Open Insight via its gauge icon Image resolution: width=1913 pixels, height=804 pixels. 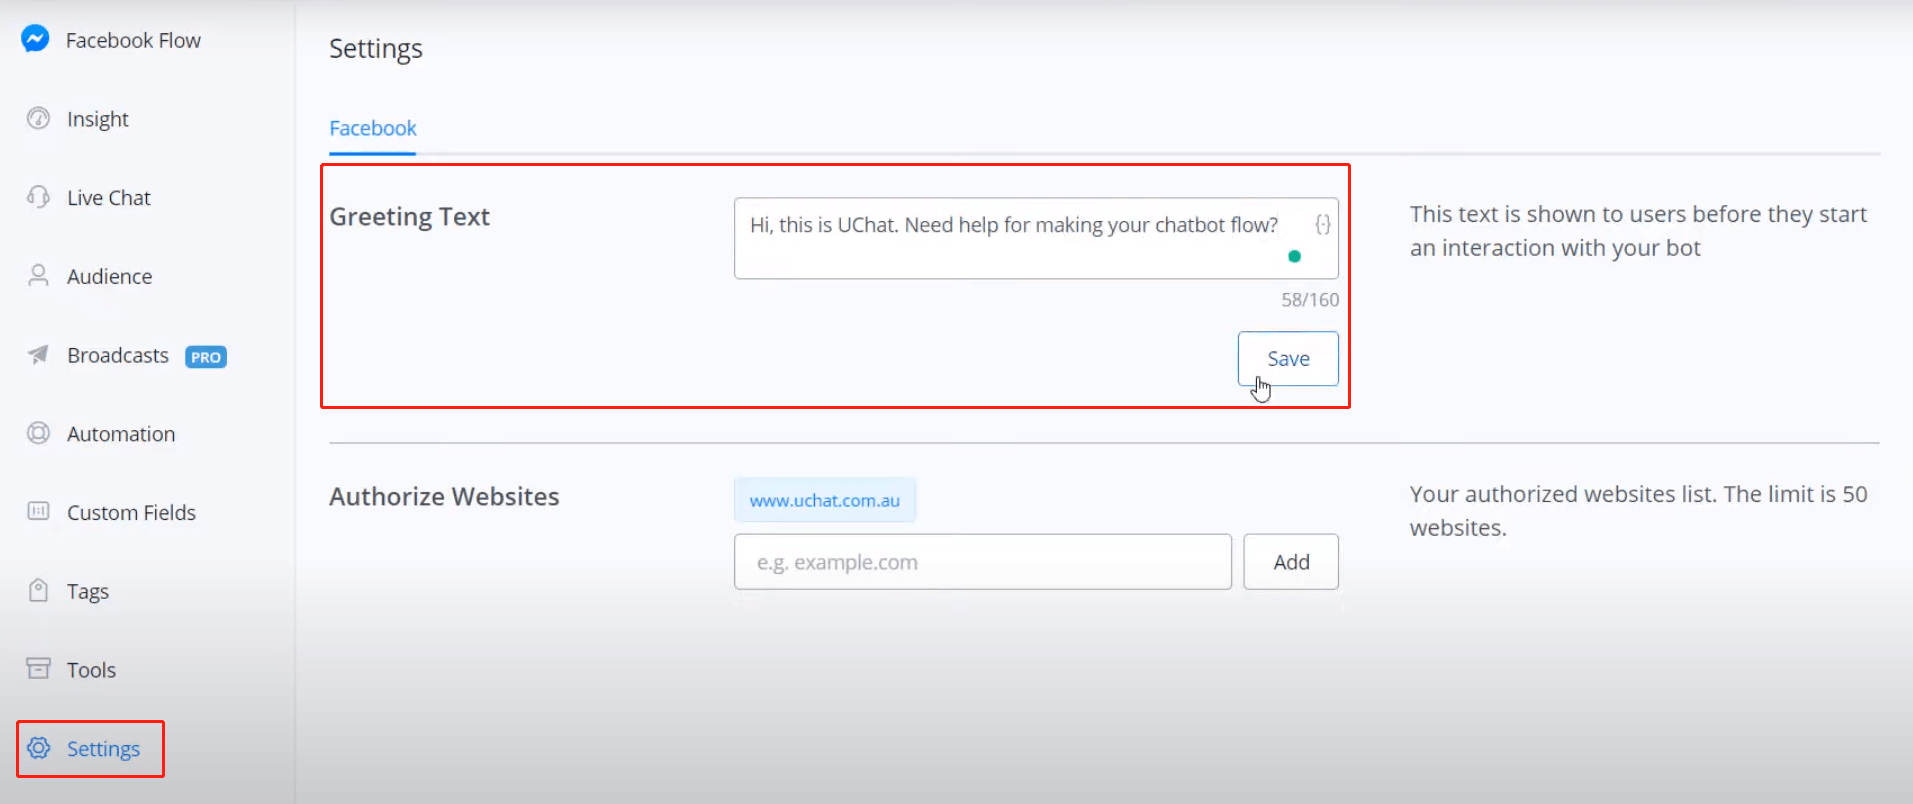coord(38,118)
